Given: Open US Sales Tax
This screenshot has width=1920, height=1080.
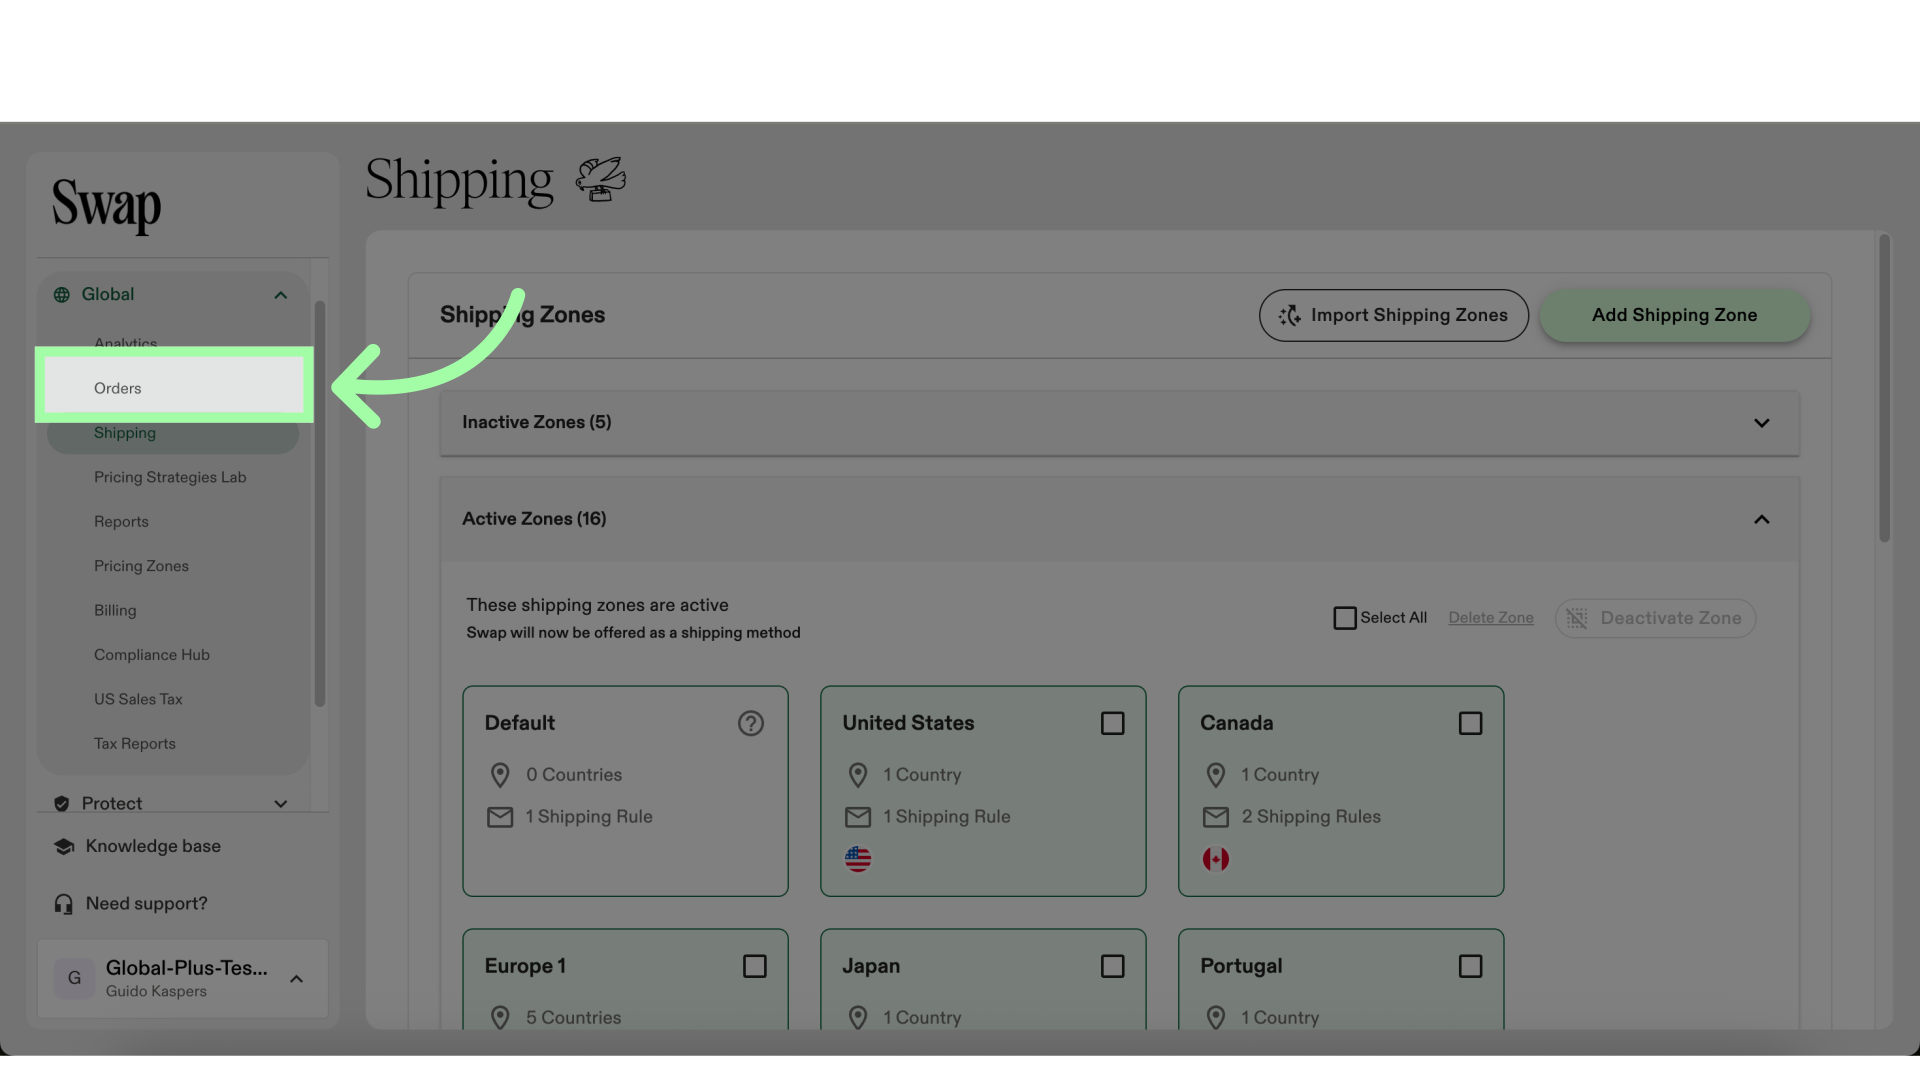Looking at the screenshot, I should click(138, 699).
